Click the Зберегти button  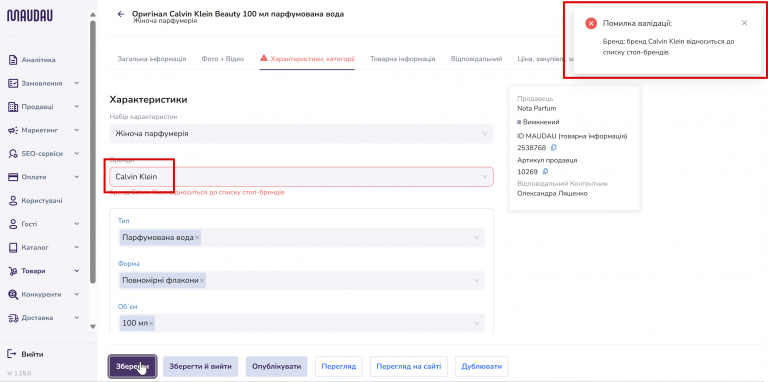point(133,366)
